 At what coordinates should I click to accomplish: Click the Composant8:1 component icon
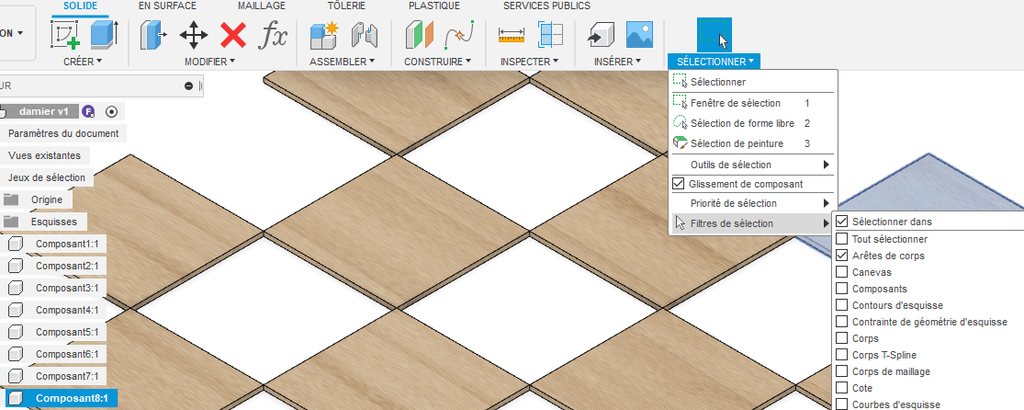(16, 398)
